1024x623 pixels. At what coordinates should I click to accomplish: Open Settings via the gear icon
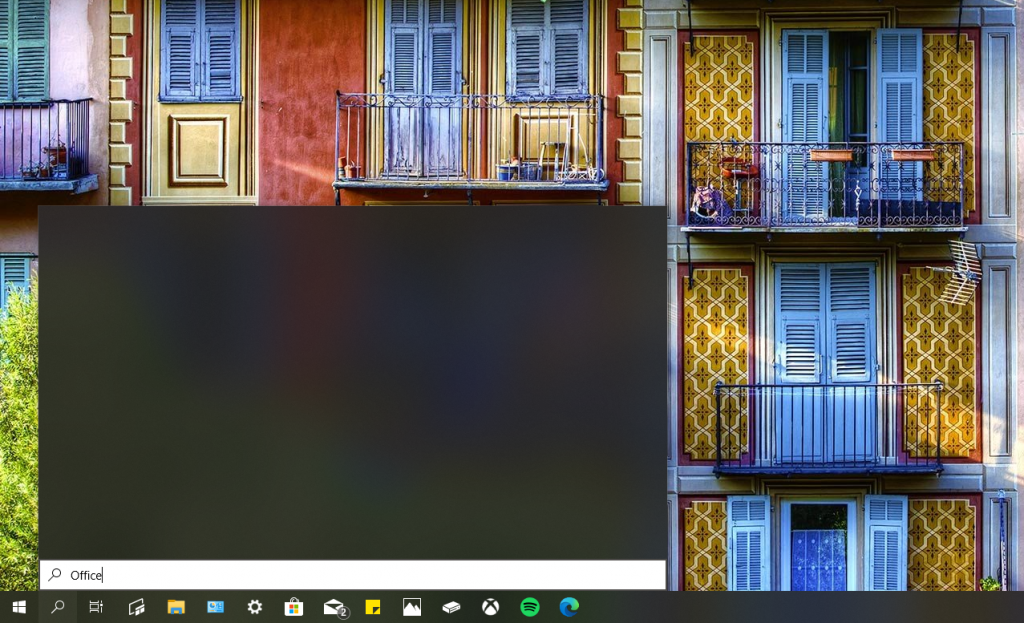click(255, 607)
